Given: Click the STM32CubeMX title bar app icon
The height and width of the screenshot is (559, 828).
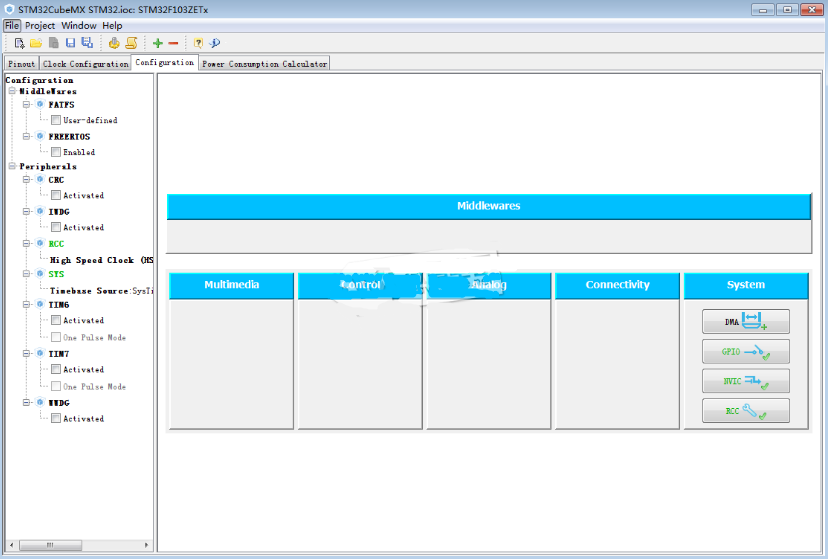Looking at the screenshot, I should click(9, 9).
